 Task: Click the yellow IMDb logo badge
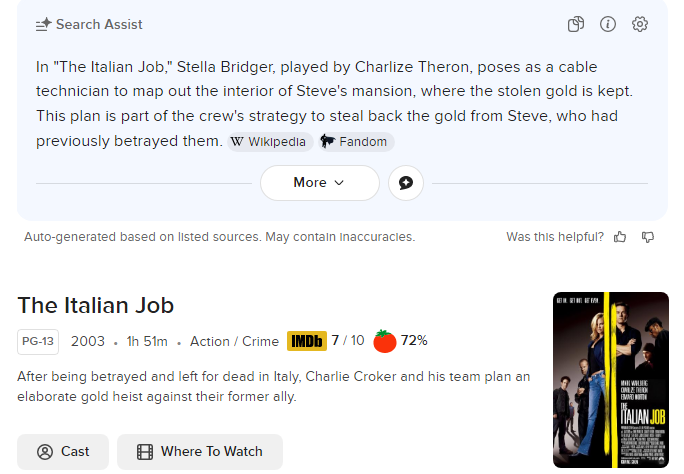point(307,341)
